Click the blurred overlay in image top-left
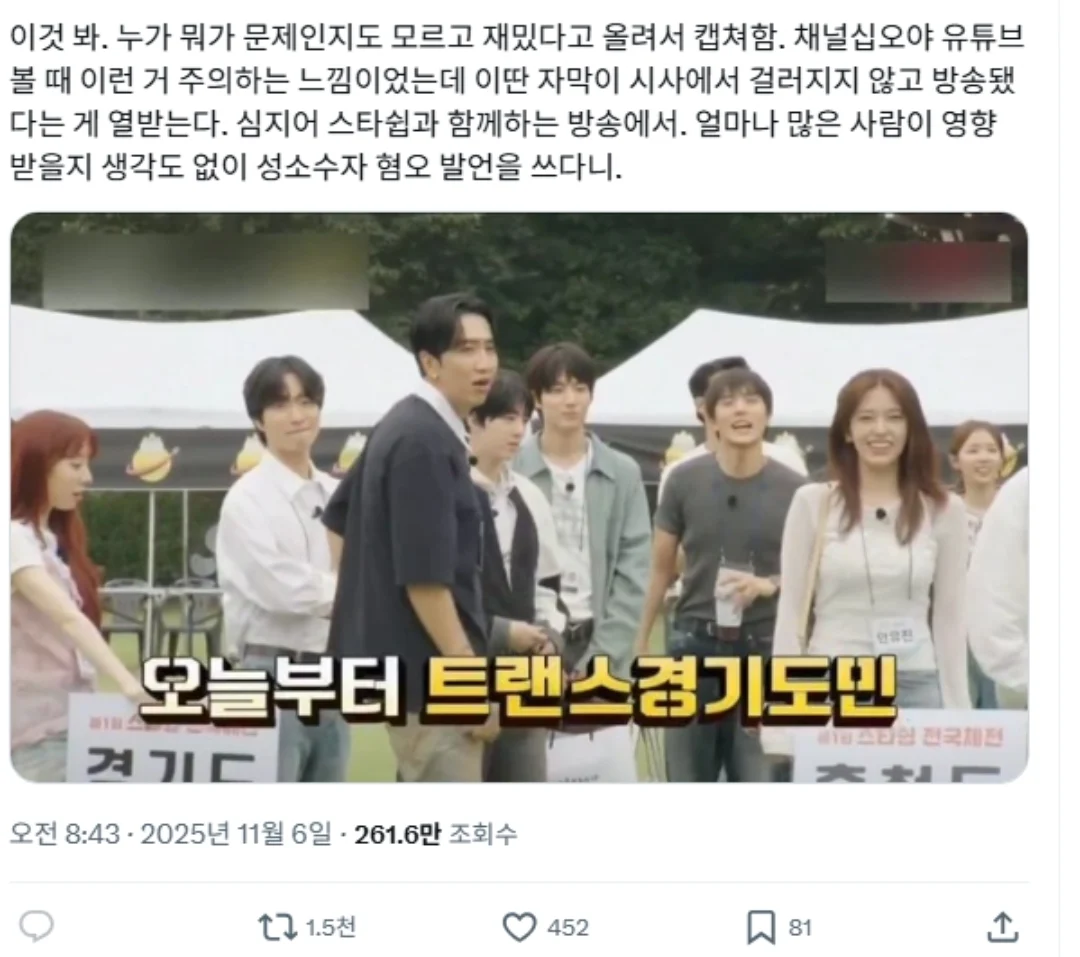1080x957 pixels. [x=205, y=271]
